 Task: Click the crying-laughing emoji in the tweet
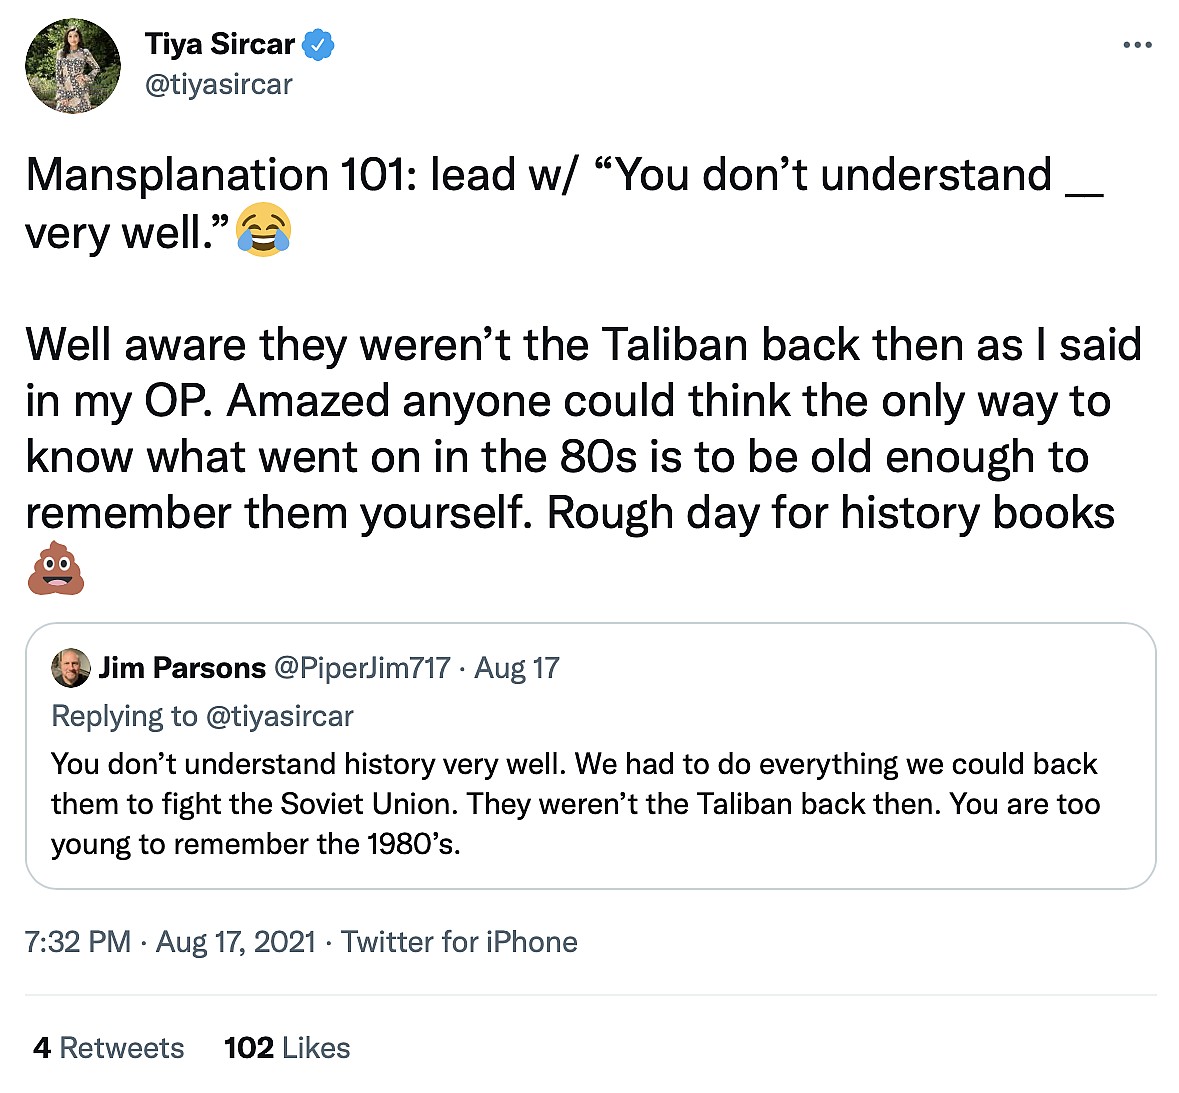point(263,231)
